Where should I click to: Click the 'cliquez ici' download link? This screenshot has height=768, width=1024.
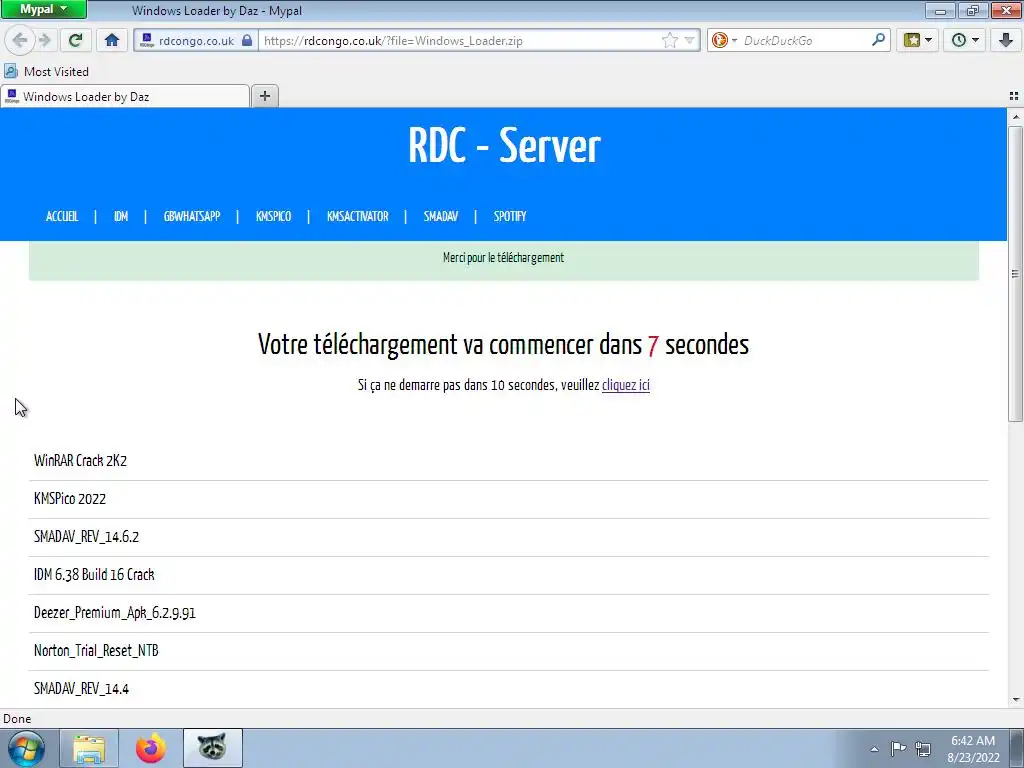point(626,385)
